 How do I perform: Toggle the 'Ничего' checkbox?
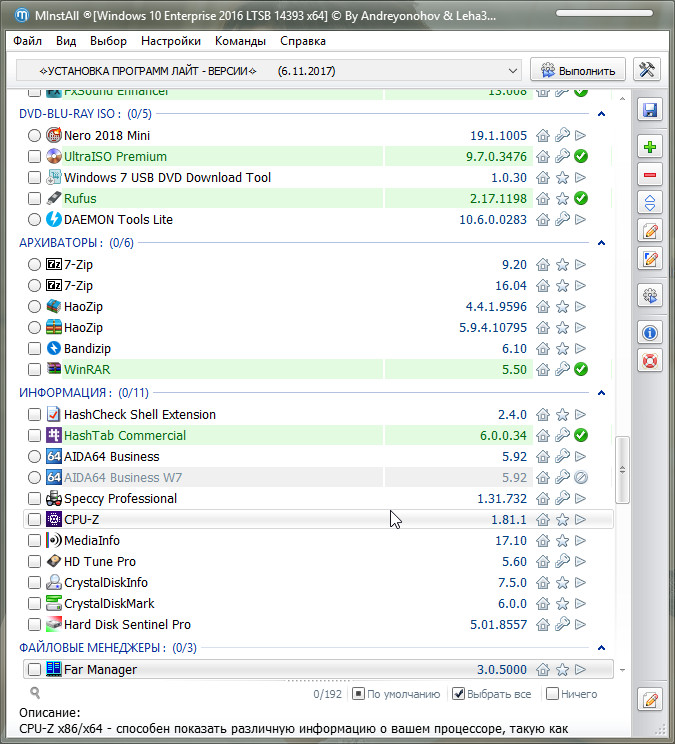[552, 694]
